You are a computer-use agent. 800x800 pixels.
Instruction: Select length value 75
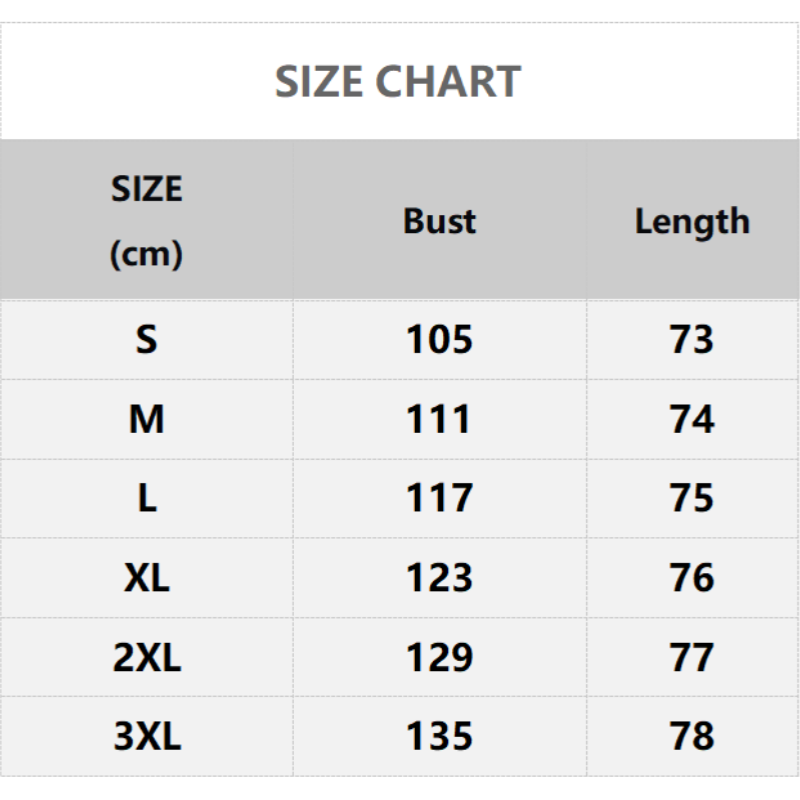692,498
